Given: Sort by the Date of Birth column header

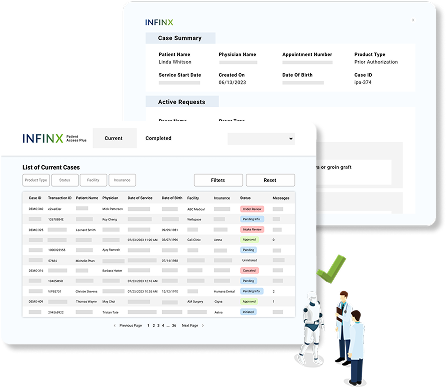Looking at the screenshot, I should pos(172,198).
